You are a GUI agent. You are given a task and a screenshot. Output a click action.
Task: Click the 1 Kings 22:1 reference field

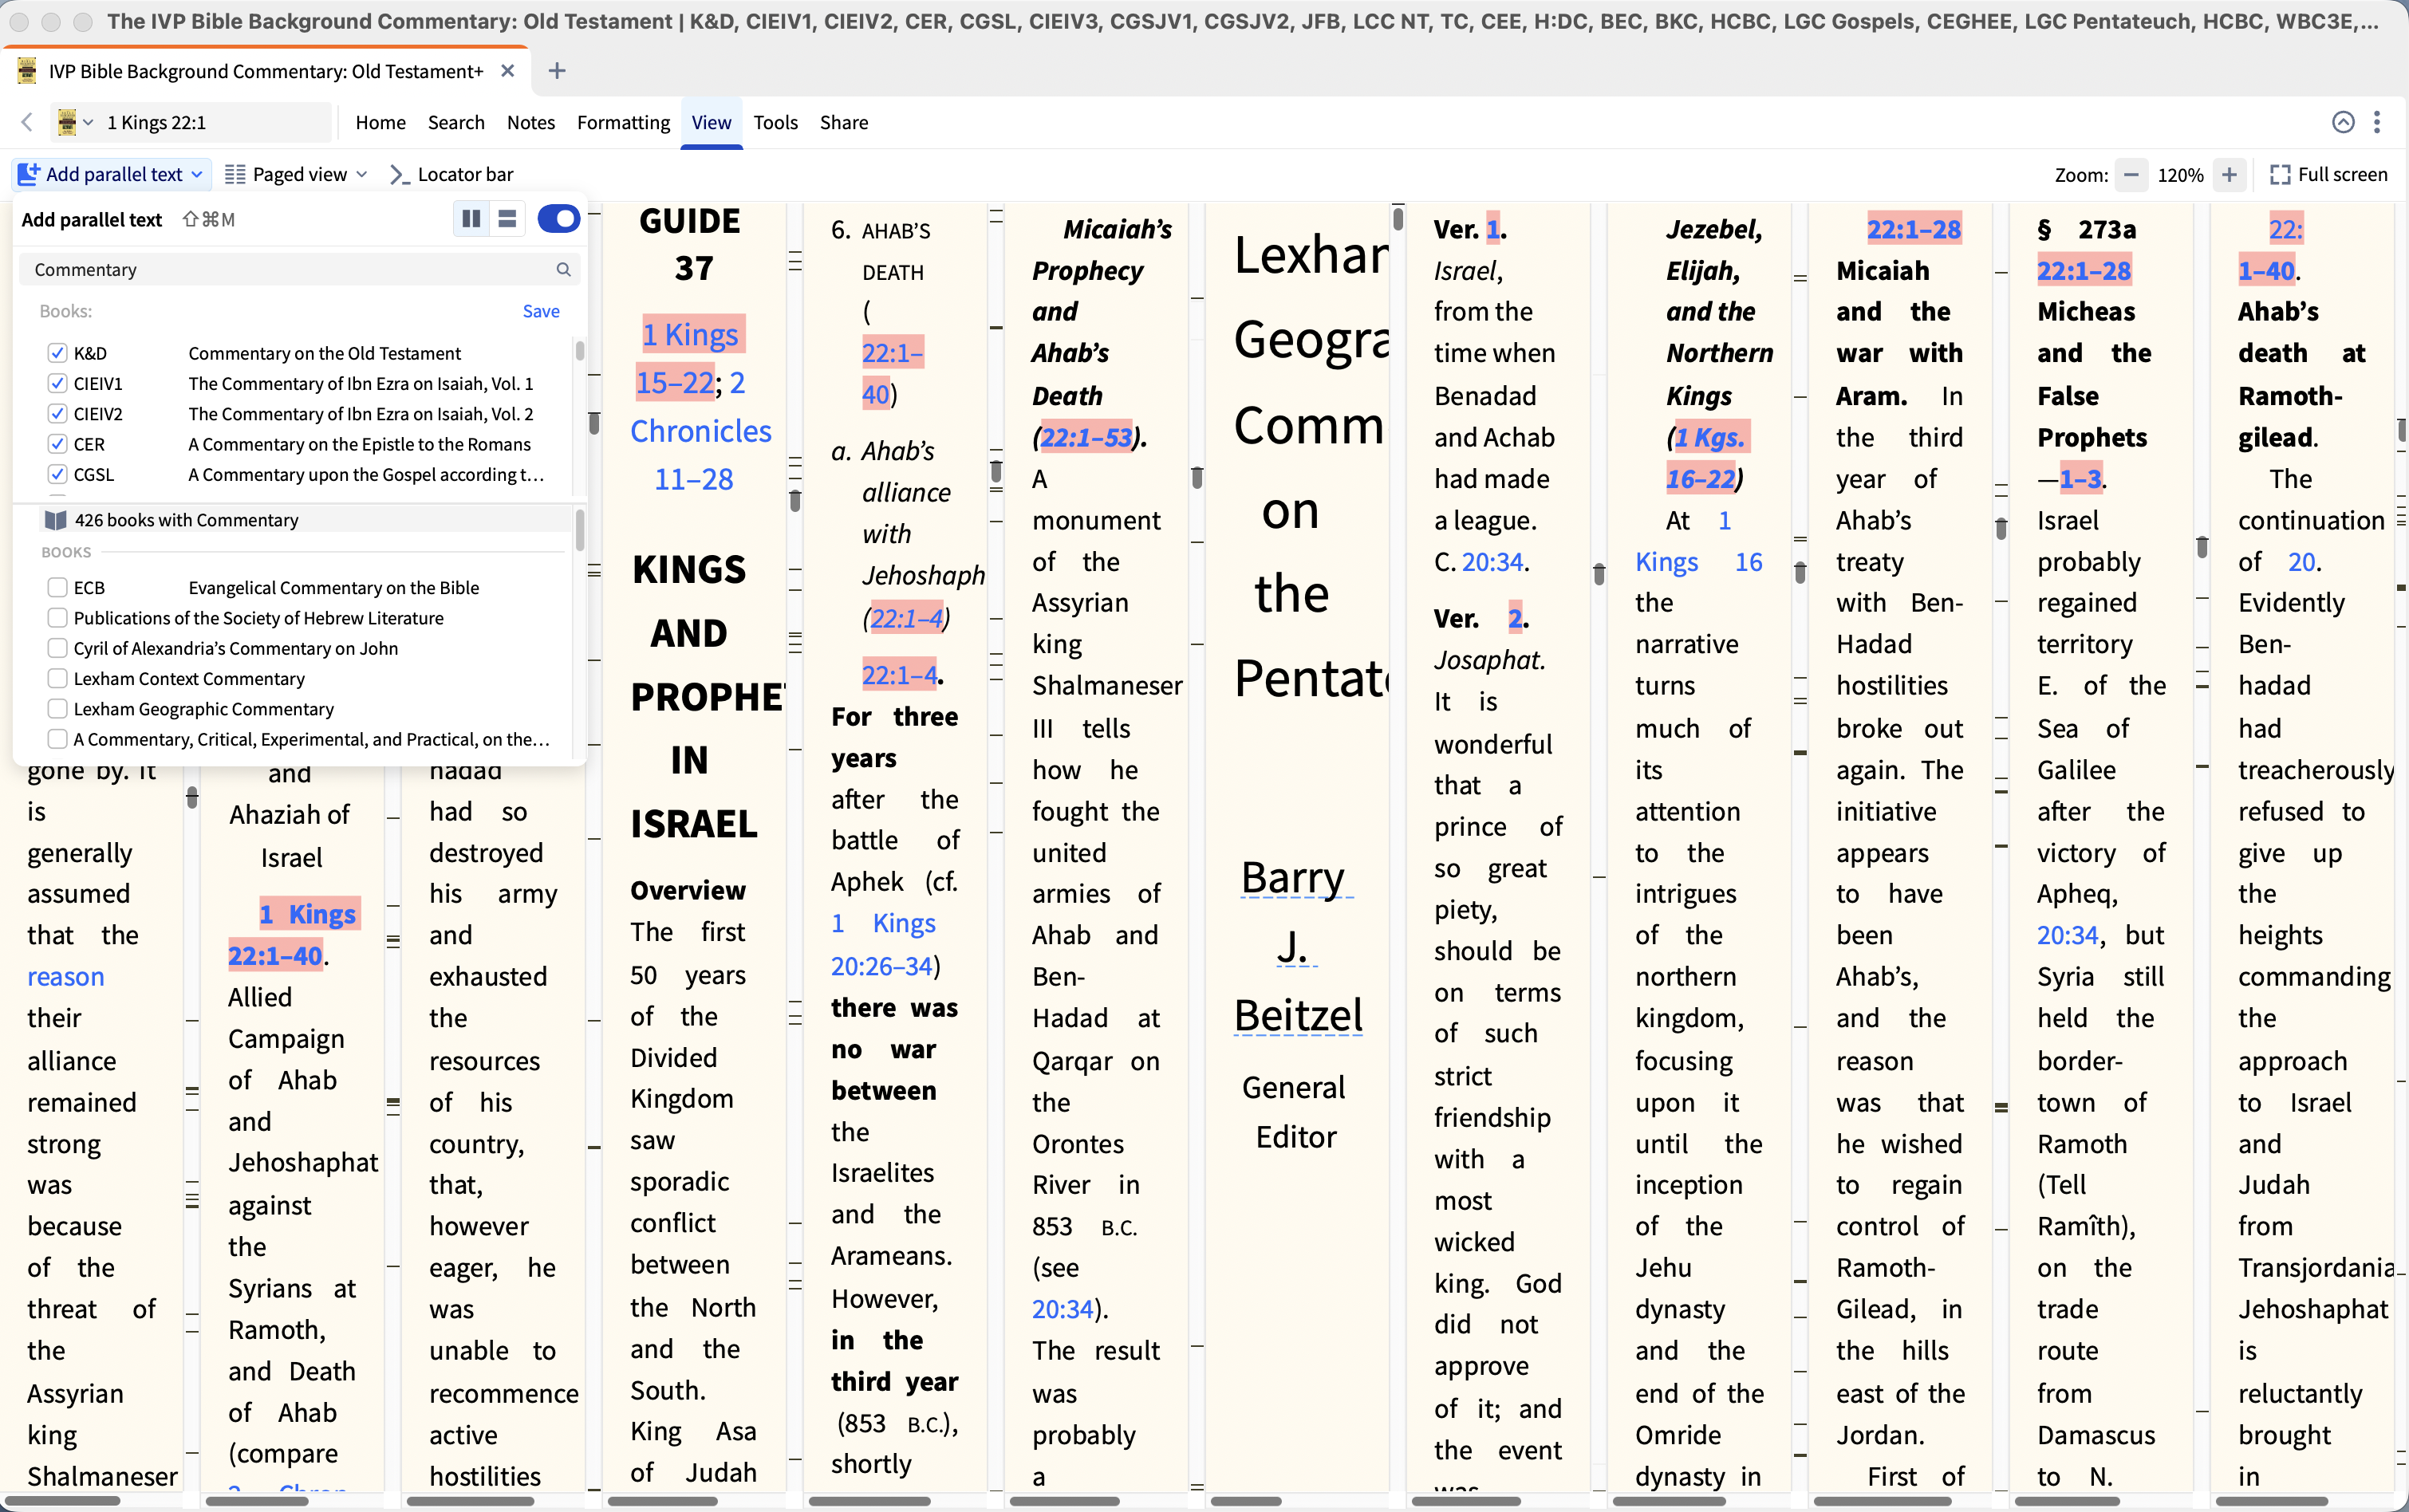(215, 122)
